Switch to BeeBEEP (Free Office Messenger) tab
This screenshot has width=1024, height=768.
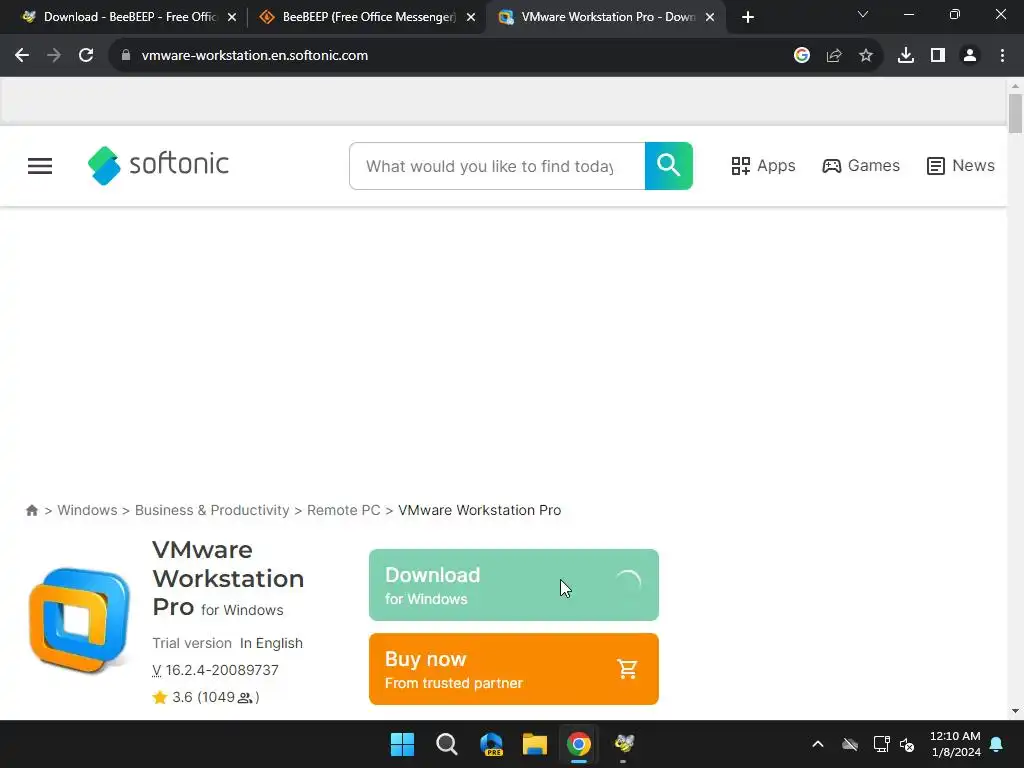click(x=366, y=17)
